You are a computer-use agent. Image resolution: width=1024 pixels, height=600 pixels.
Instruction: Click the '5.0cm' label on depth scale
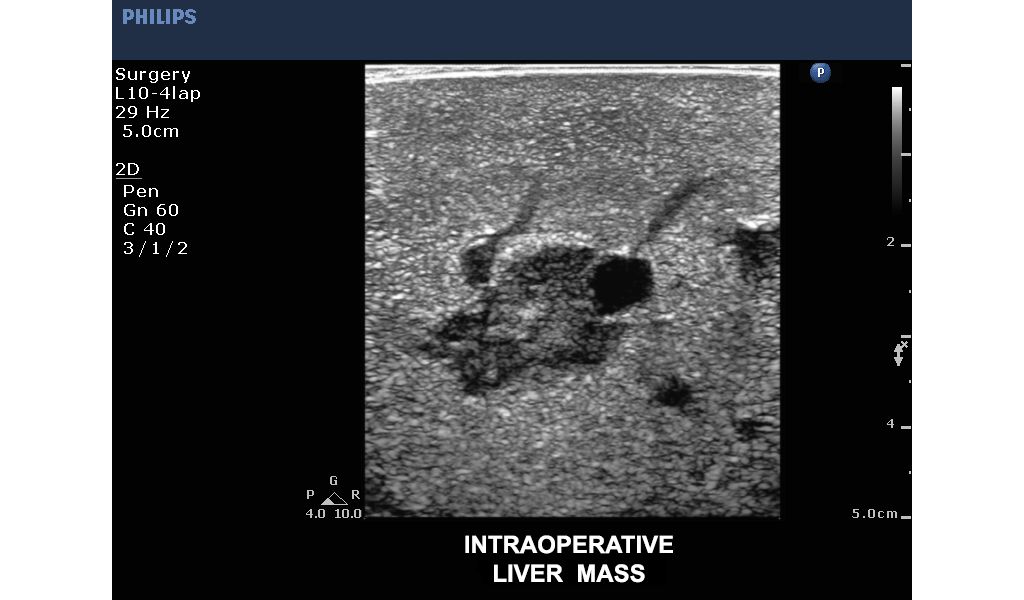click(874, 514)
